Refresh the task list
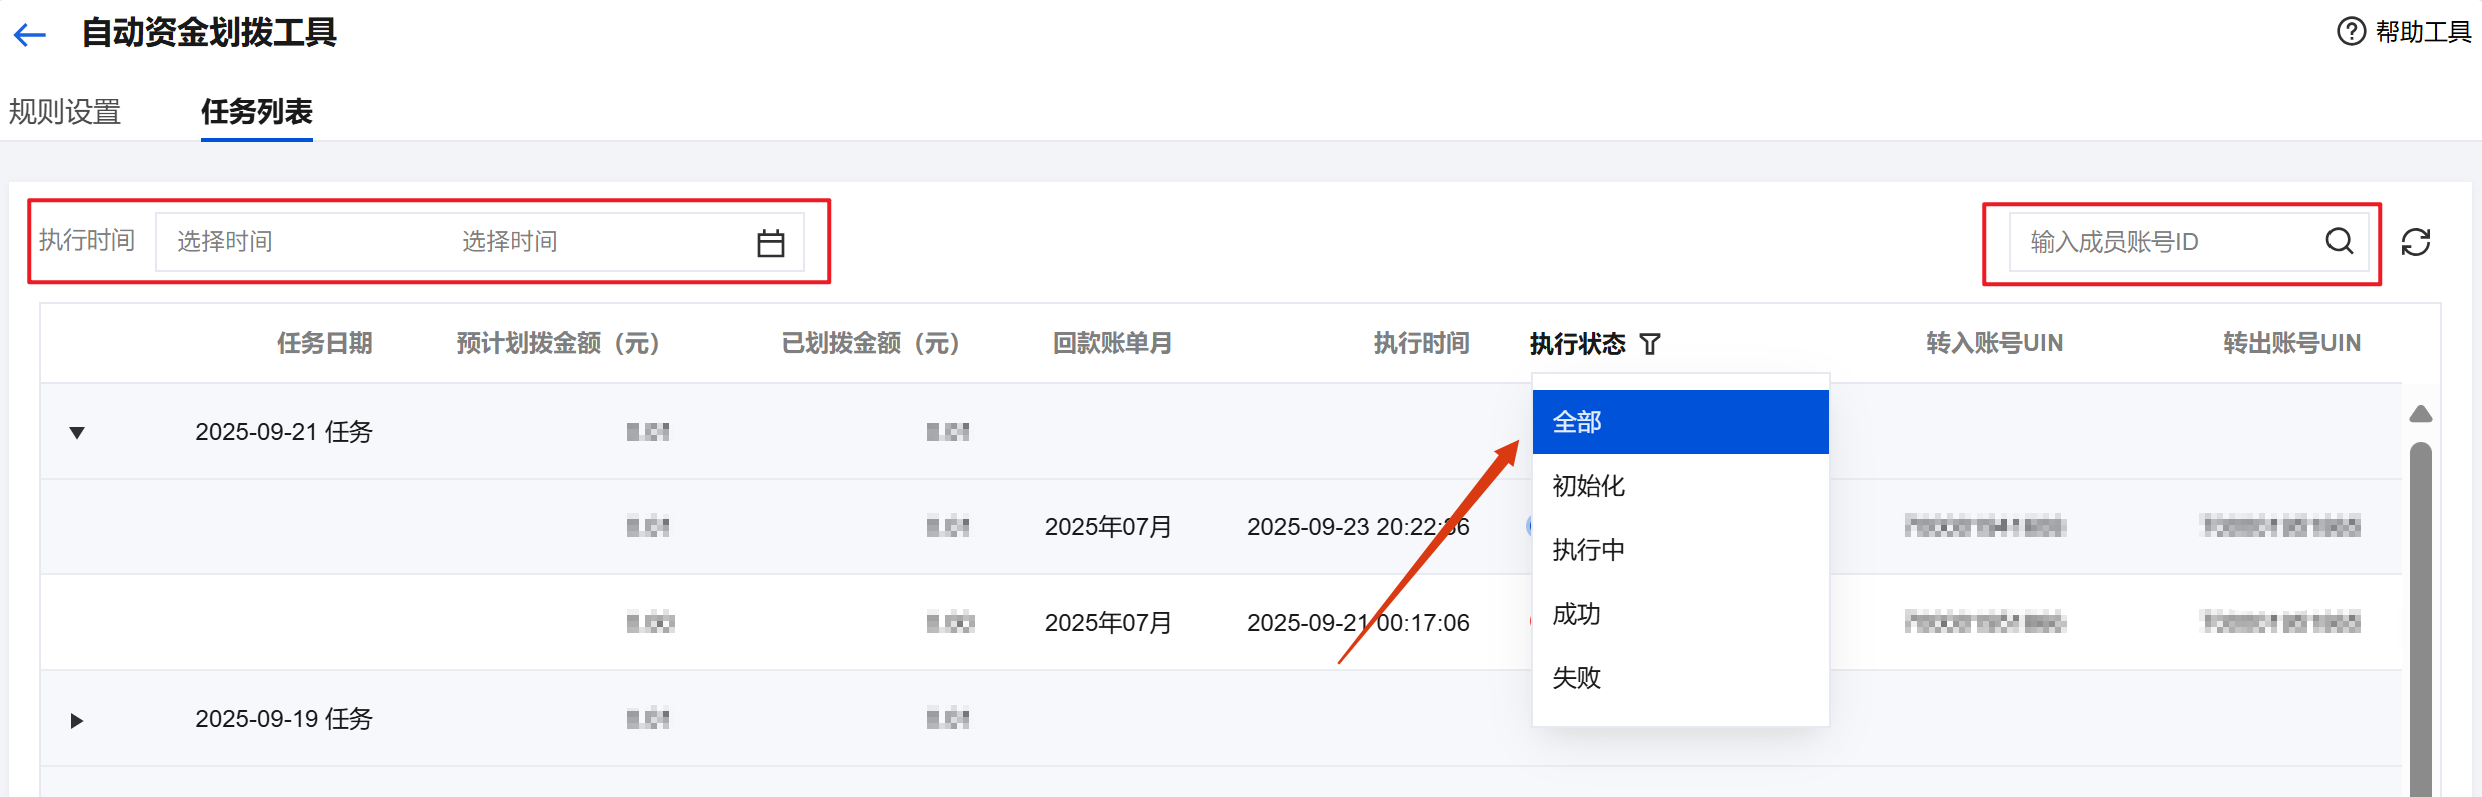This screenshot has height=797, width=2482. click(2416, 242)
